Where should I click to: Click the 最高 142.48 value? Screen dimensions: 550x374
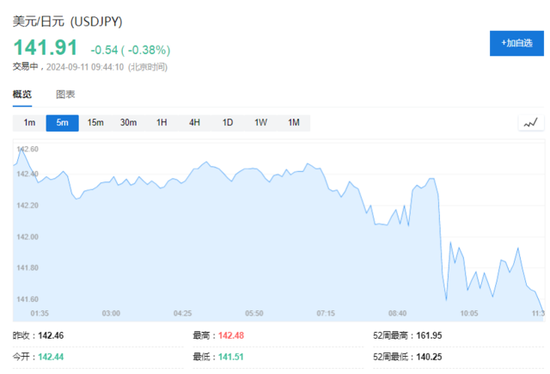231,336
